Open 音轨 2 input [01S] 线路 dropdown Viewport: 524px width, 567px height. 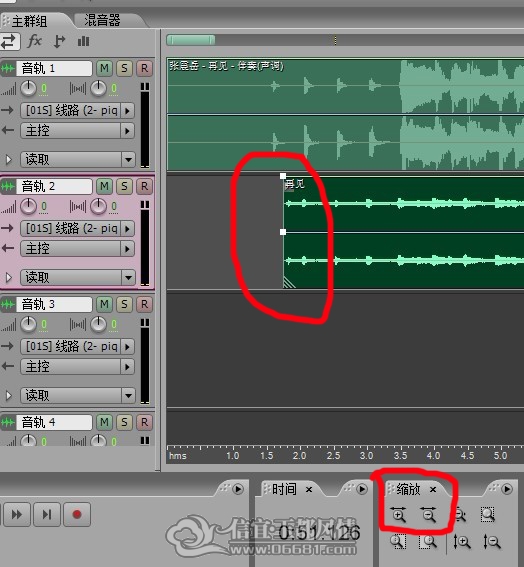[x=77, y=229]
